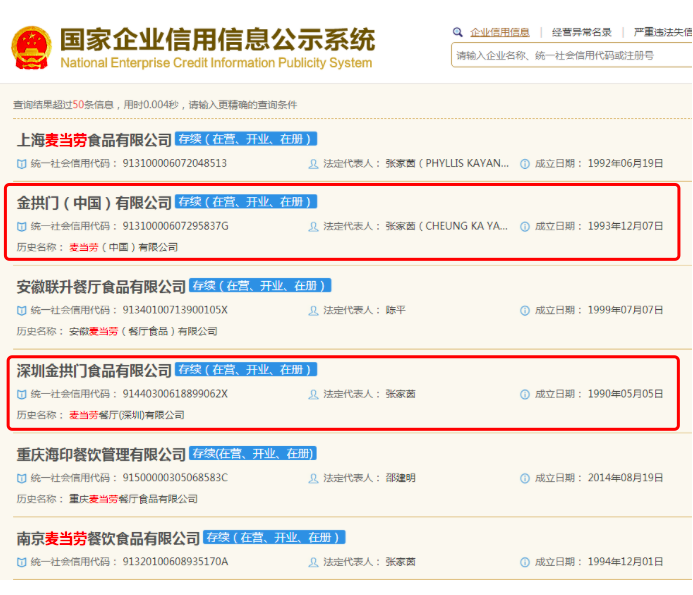Viewport: 693px width, 595px height.
Task: Click credit code 91320100608935170A
Action: (175, 562)
